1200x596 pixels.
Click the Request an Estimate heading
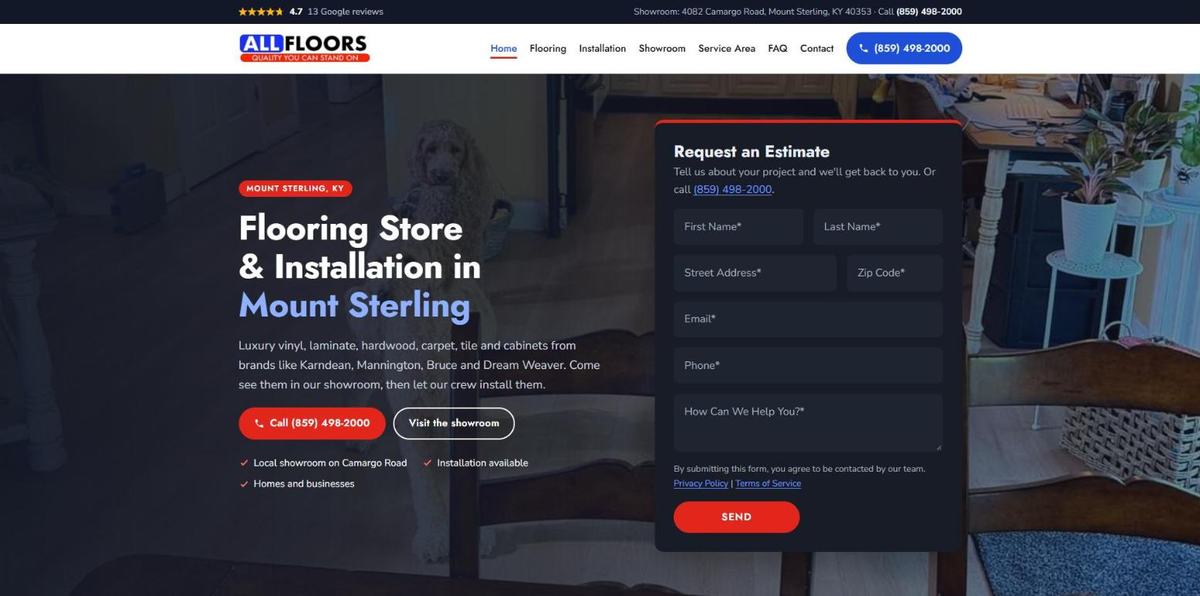coord(752,151)
